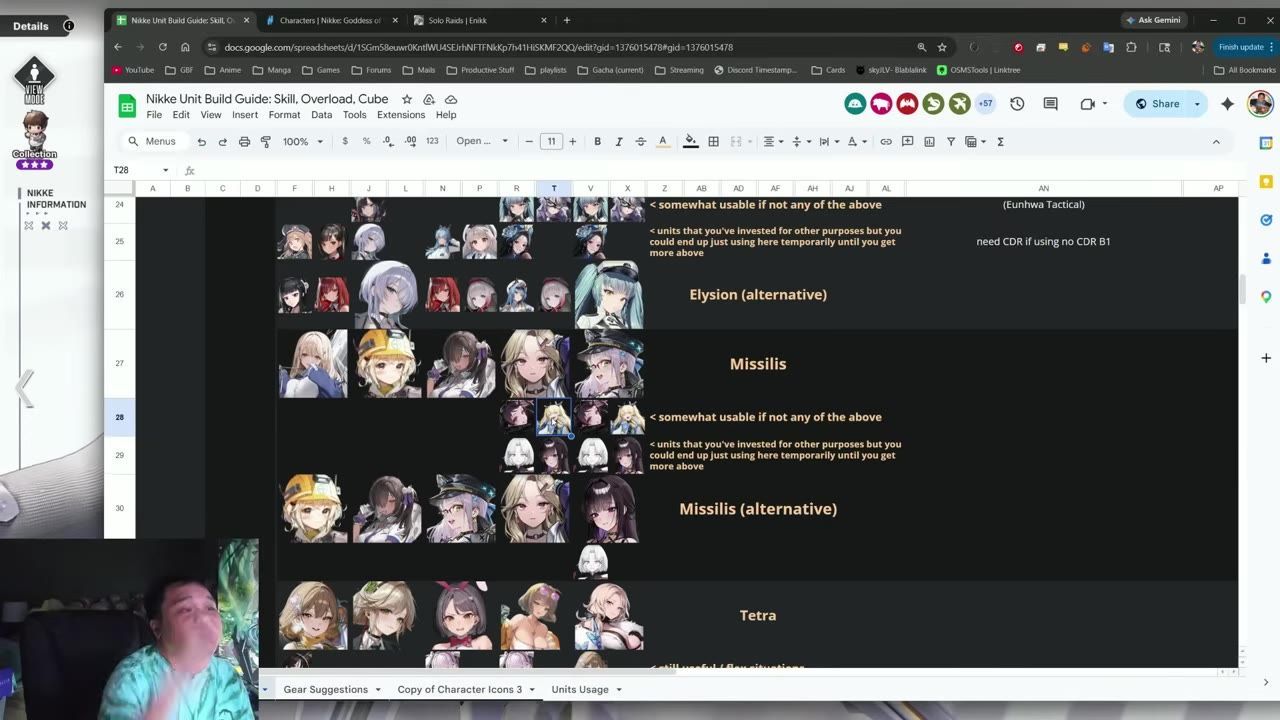Switch to Copy of Character Icons 3 sheet
Image resolution: width=1280 pixels, height=720 pixels.
coord(459,690)
